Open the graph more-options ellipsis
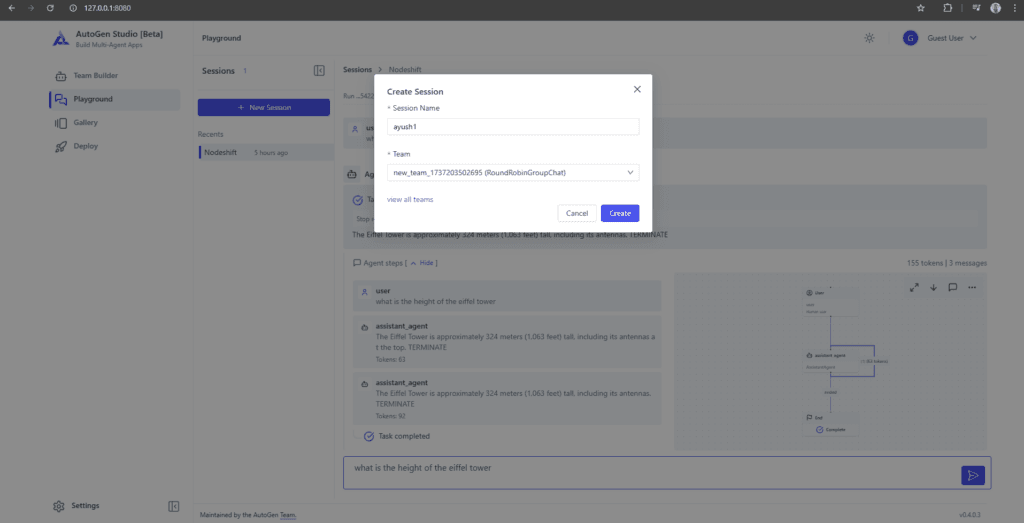 (x=972, y=287)
